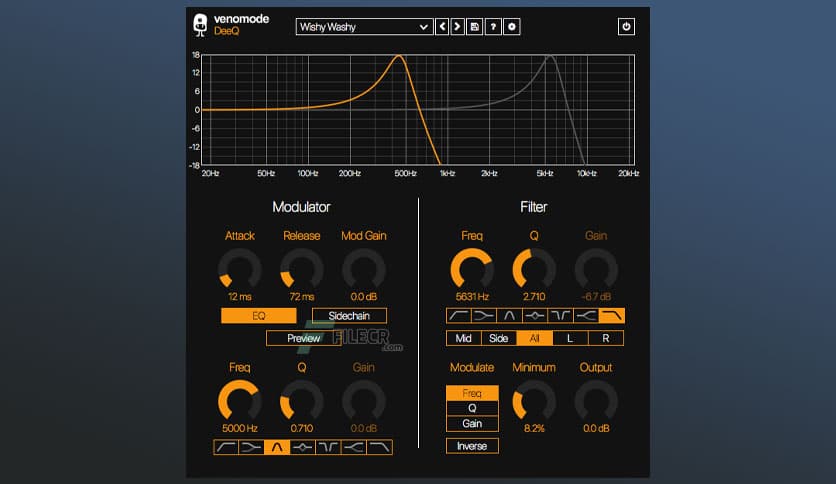Screen dimensions: 836x484
Task: Set filter channel to Mid
Action: point(463,338)
